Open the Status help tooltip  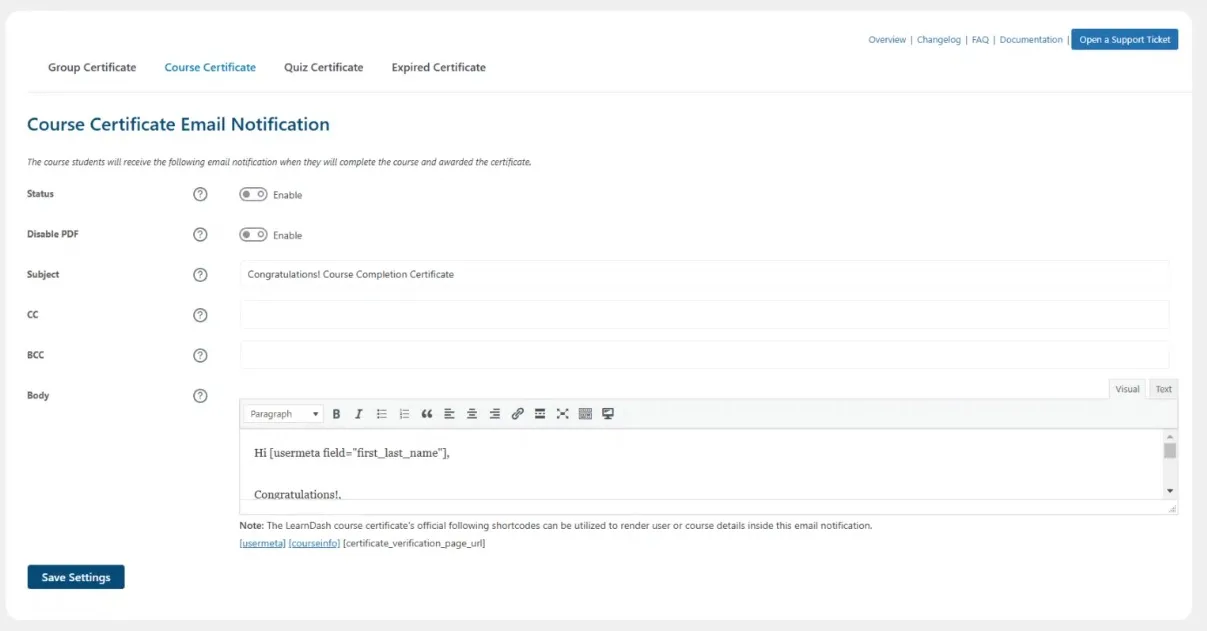point(200,194)
